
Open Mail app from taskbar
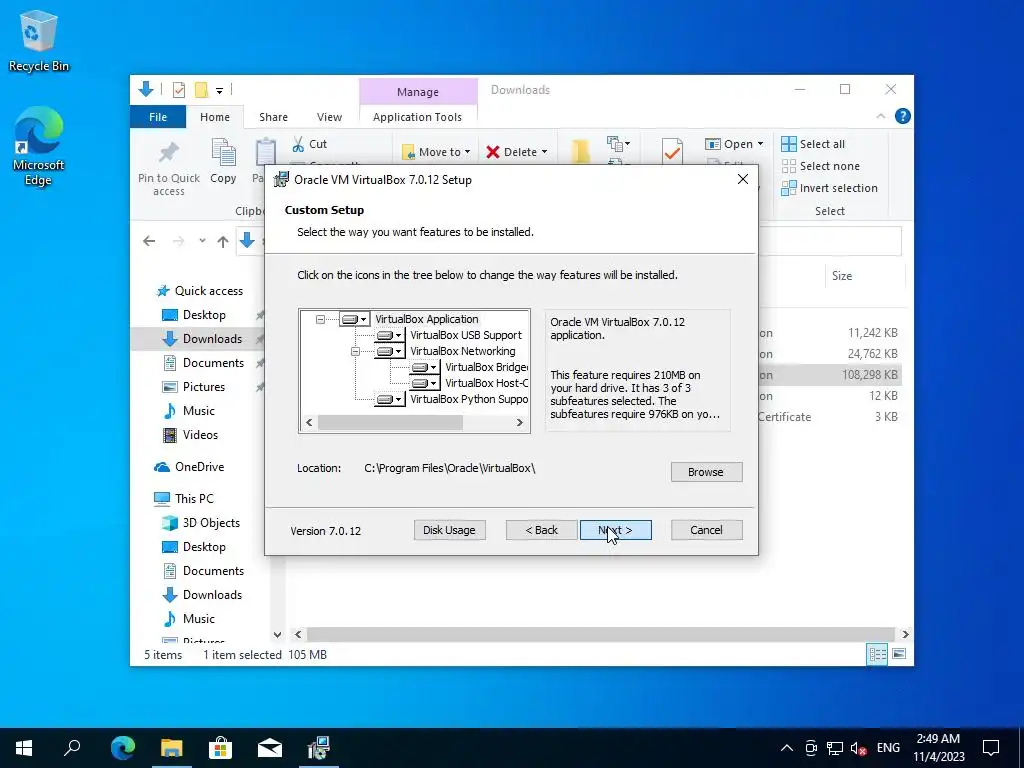(270, 748)
